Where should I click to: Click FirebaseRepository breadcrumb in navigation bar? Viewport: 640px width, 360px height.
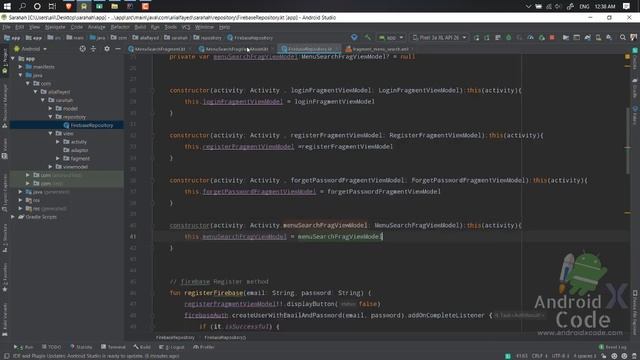pos(250,38)
